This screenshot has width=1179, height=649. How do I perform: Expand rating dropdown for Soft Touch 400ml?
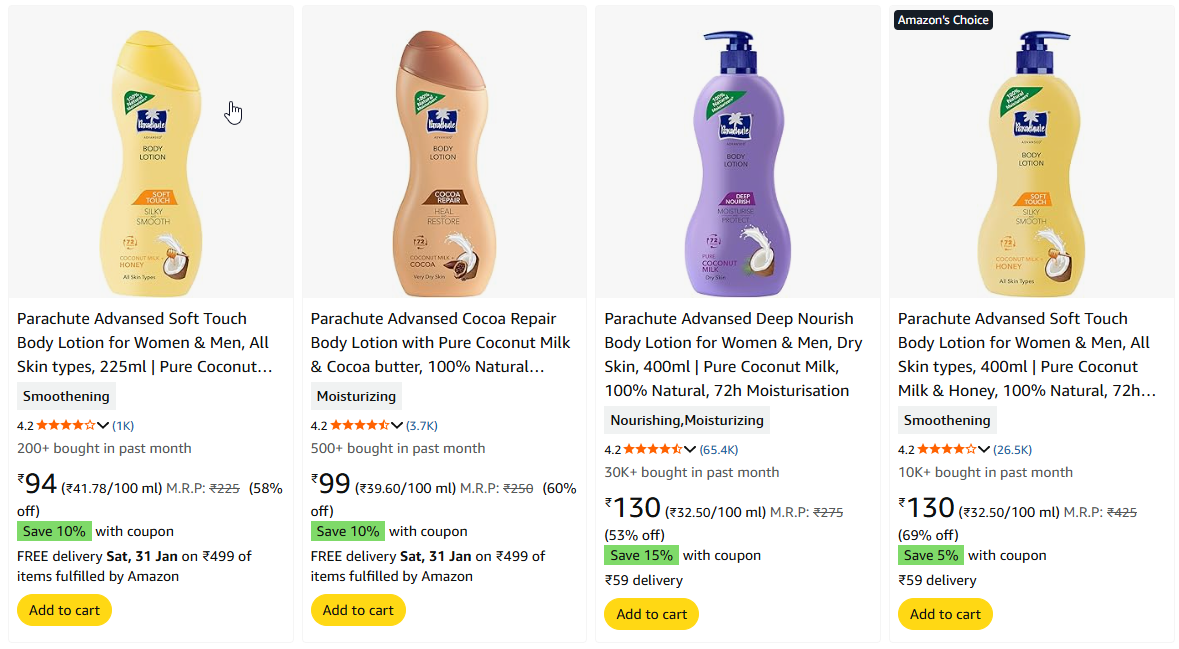point(984,449)
